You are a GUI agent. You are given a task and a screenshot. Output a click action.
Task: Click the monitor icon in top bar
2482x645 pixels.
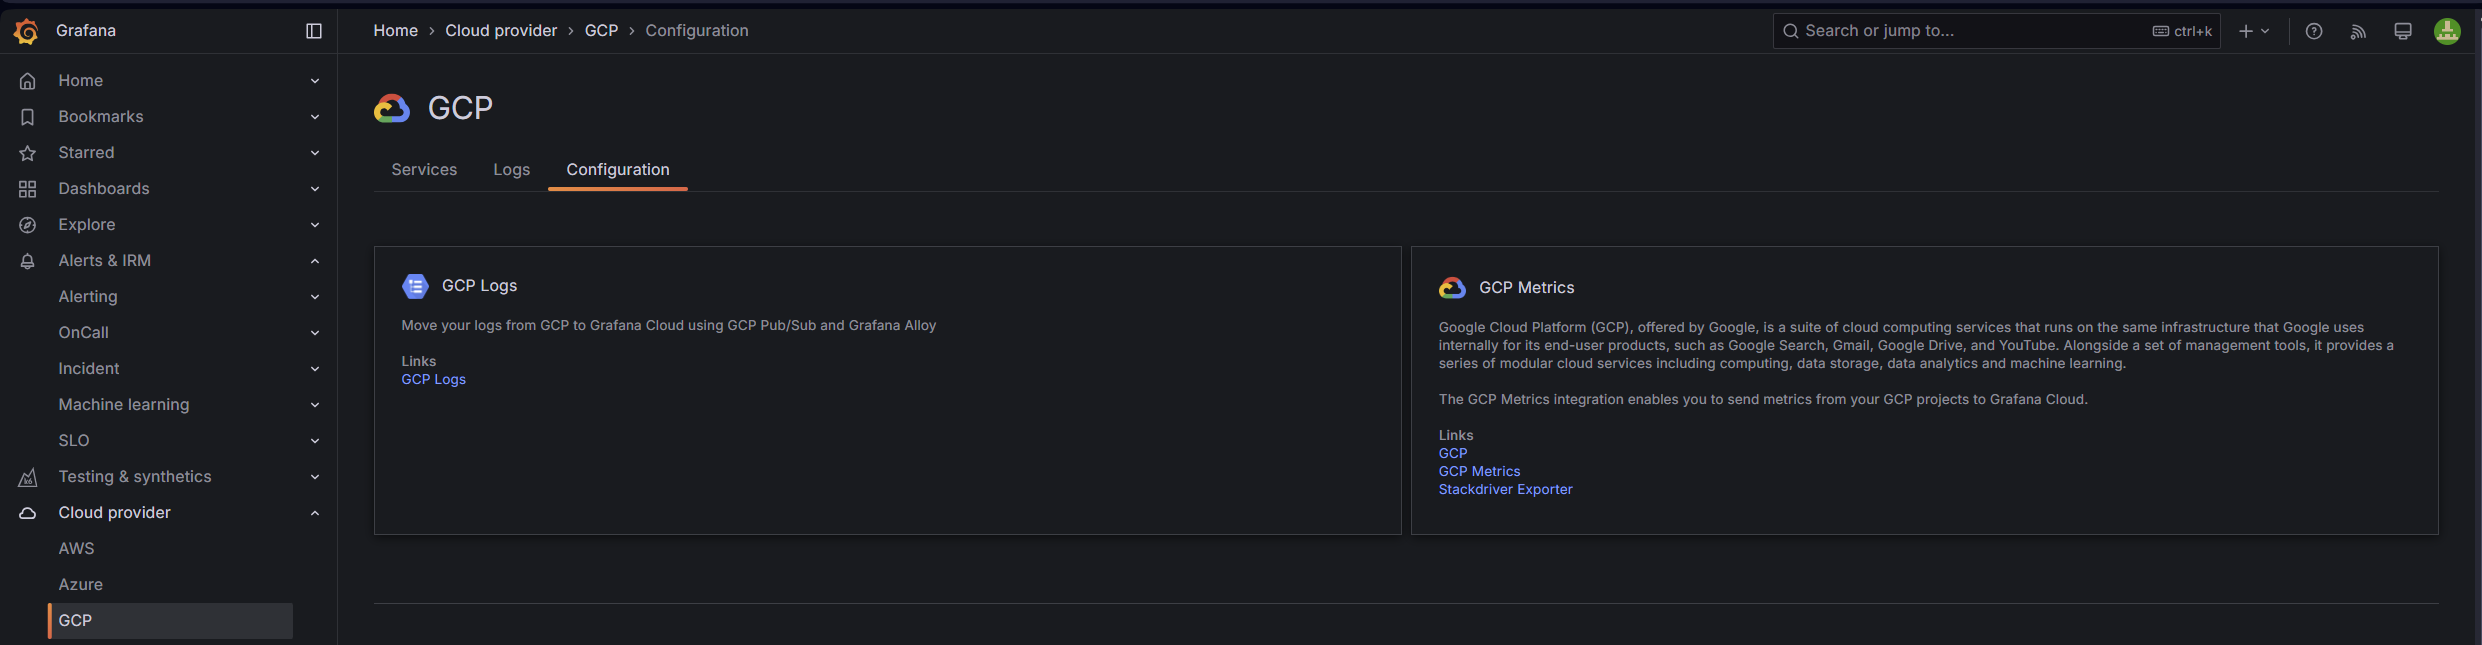(x=2403, y=31)
